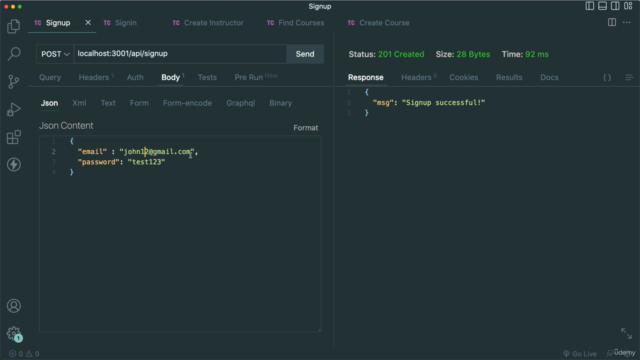Click the expand response arrows icon
This screenshot has width=640, height=360.
point(626,333)
